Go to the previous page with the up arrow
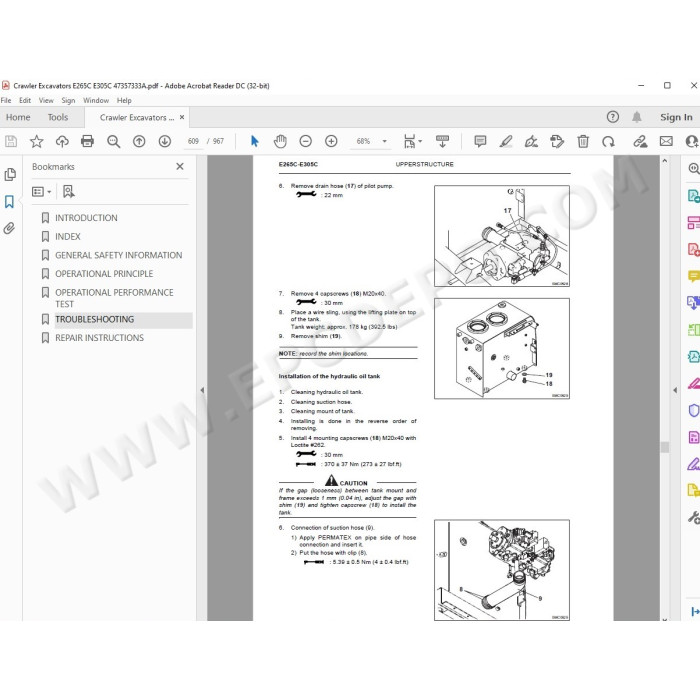This screenshot has width=700, height=700. (139, 142)
